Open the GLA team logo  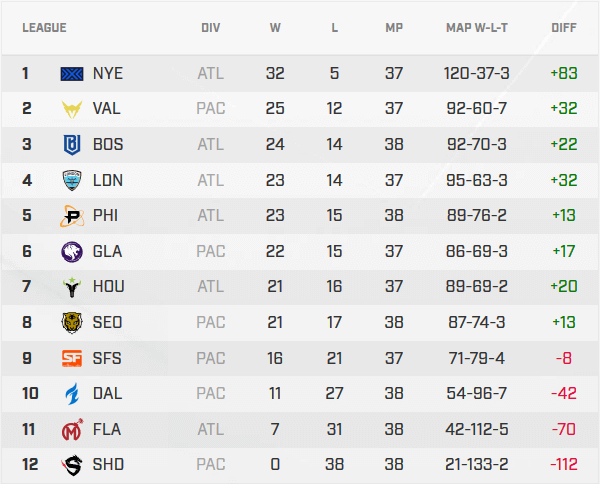[73, 251]
